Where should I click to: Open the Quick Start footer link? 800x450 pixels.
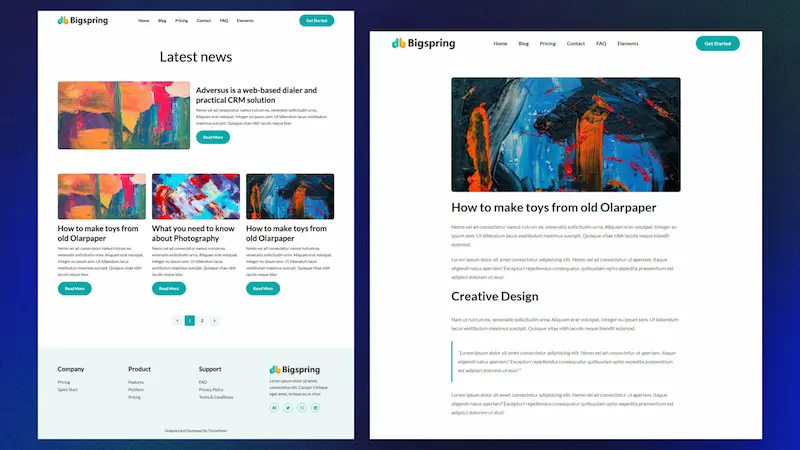(67, 390)
